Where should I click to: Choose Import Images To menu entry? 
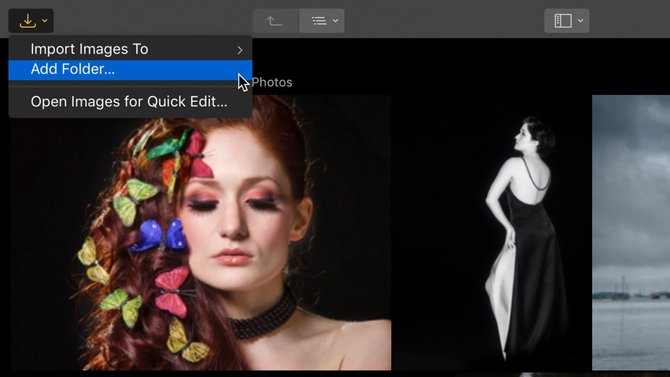[x=130, y=49]
